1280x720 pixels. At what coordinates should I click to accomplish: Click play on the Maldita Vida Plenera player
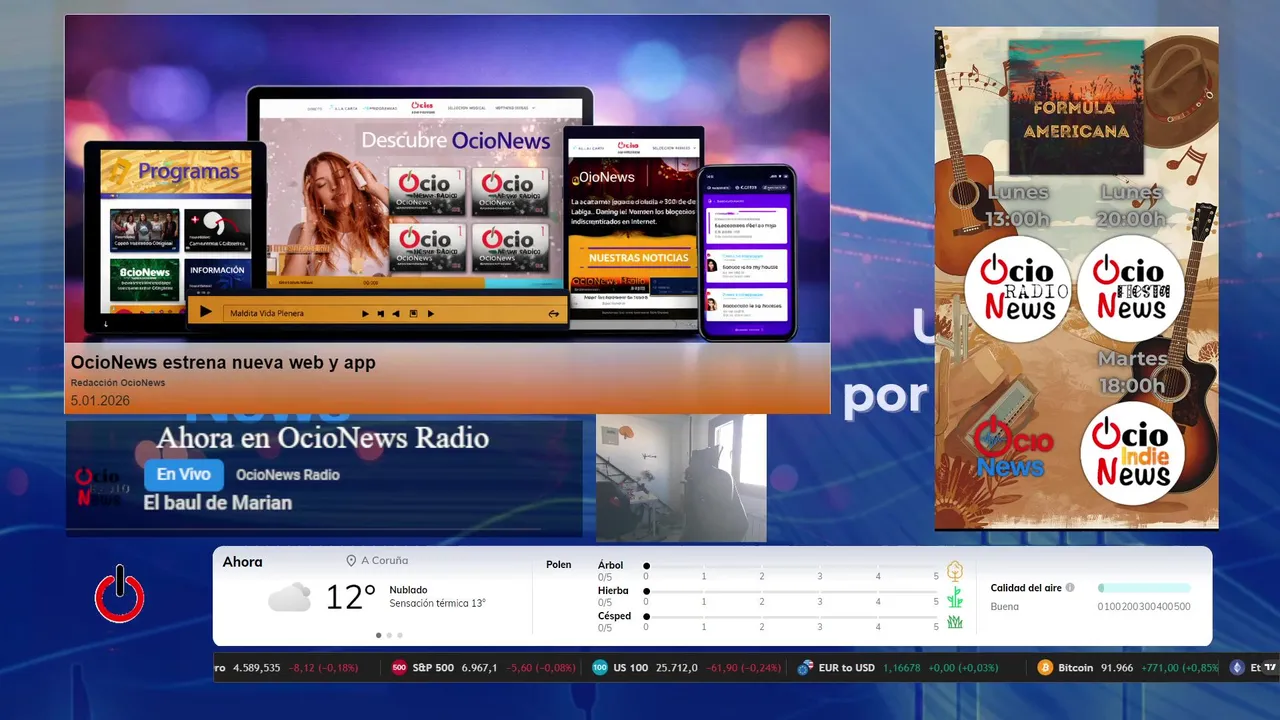pos(205,312)
